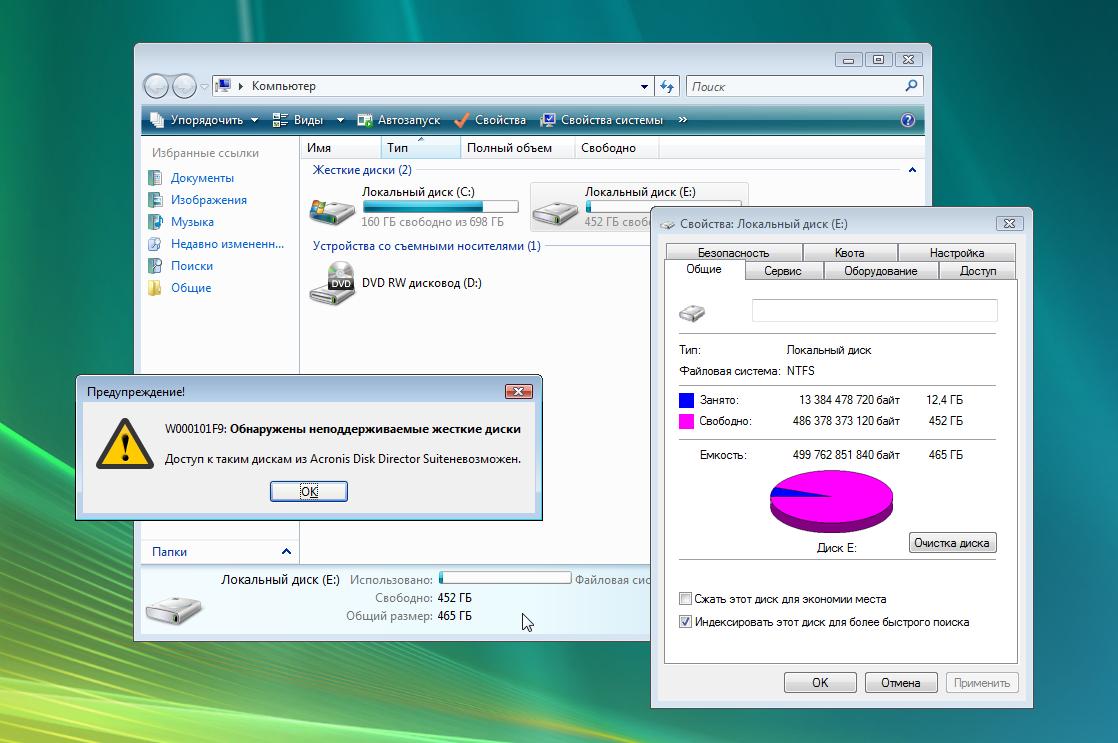Open Музыка in the favorites links

point(192,222)
